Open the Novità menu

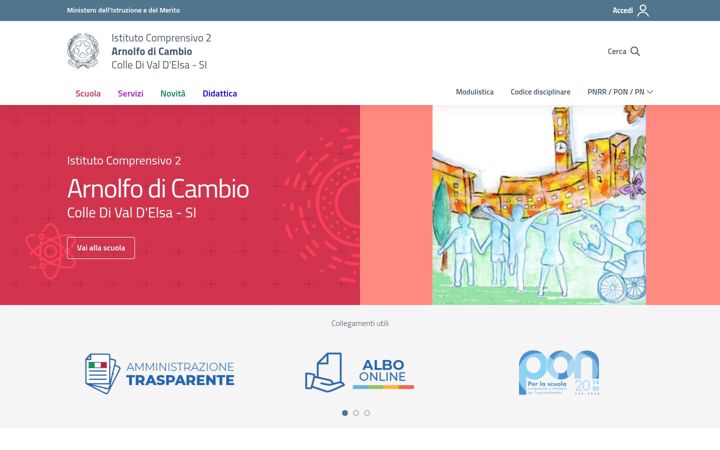tap(173, 94)
